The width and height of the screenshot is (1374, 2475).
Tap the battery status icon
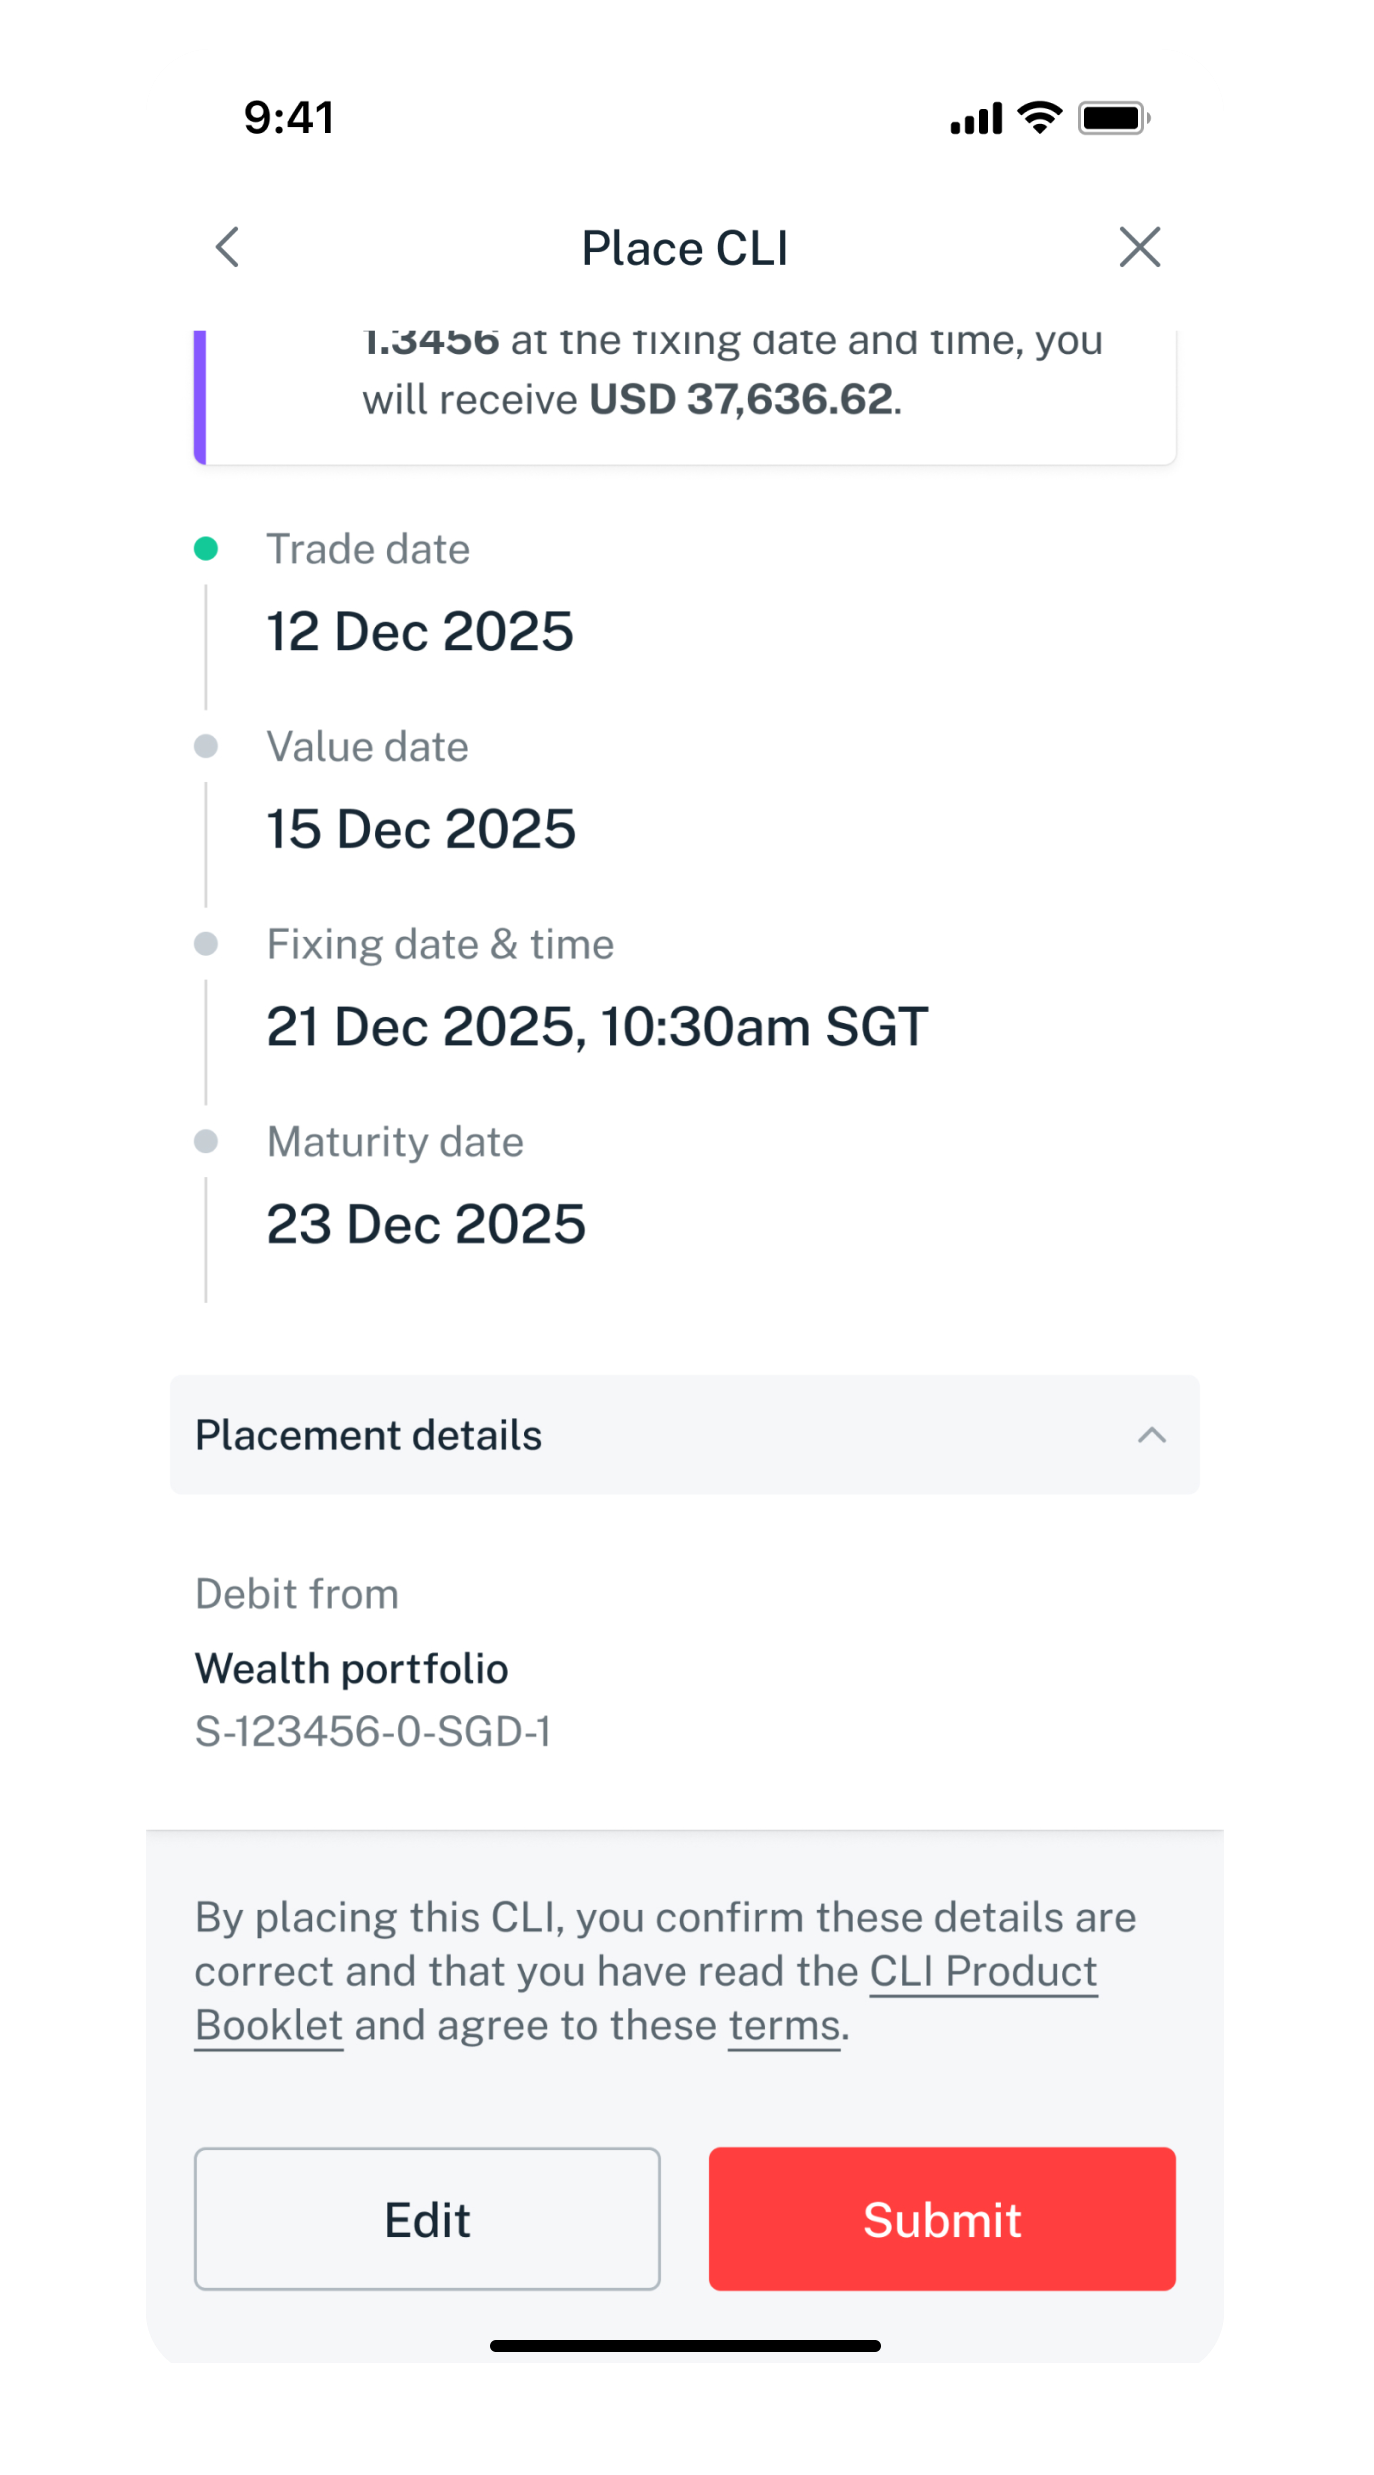[x=1112, y=118]
